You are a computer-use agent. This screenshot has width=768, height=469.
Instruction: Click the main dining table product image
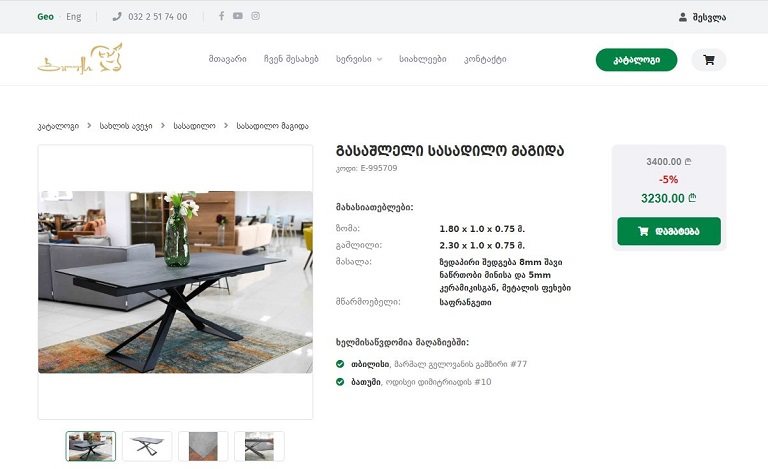click(x=175, y=282)
